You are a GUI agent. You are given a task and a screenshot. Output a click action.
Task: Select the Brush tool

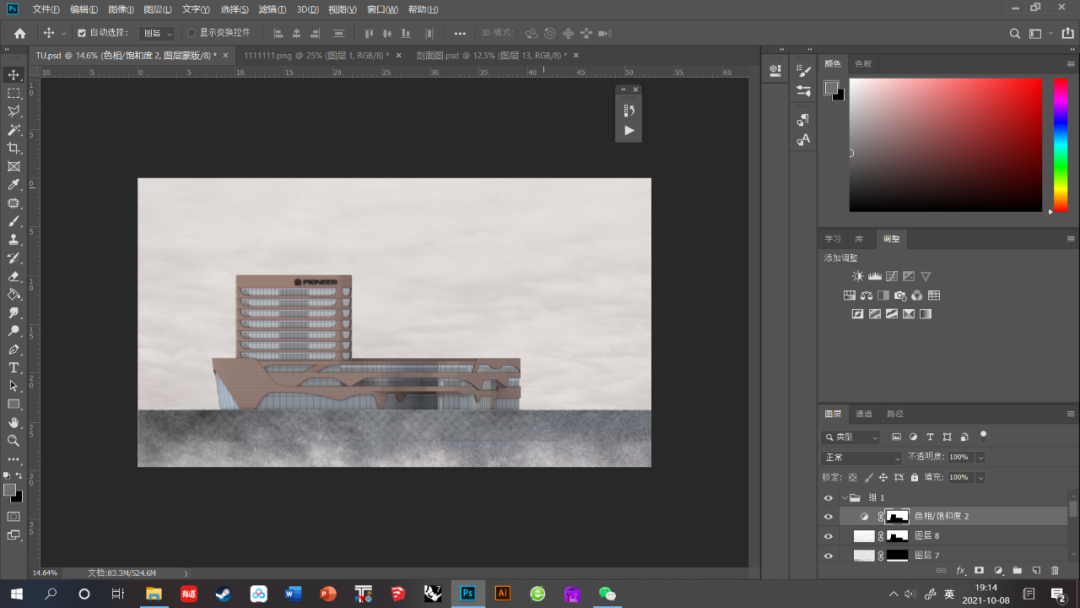[14, 221]
